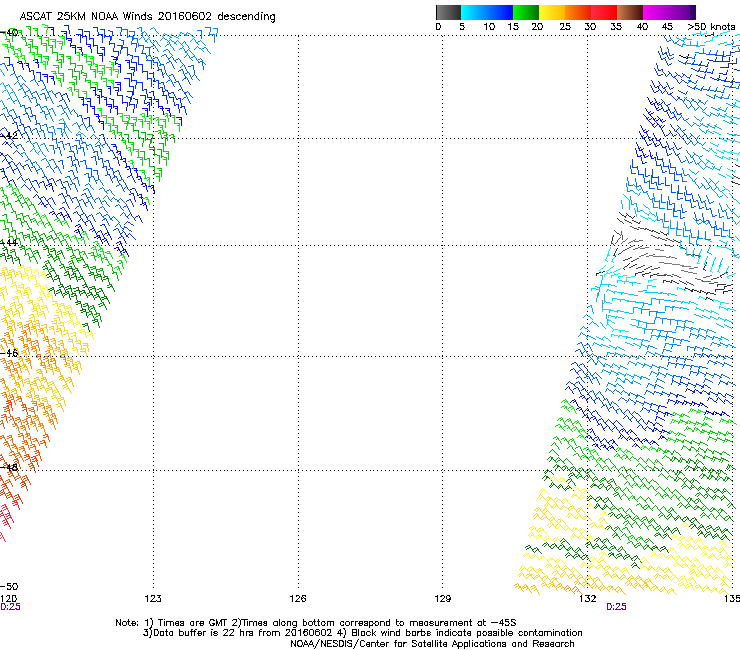Click the 'Times are GMT' note line
Viewport: 740px width, 650px height.
pos(316,623)
